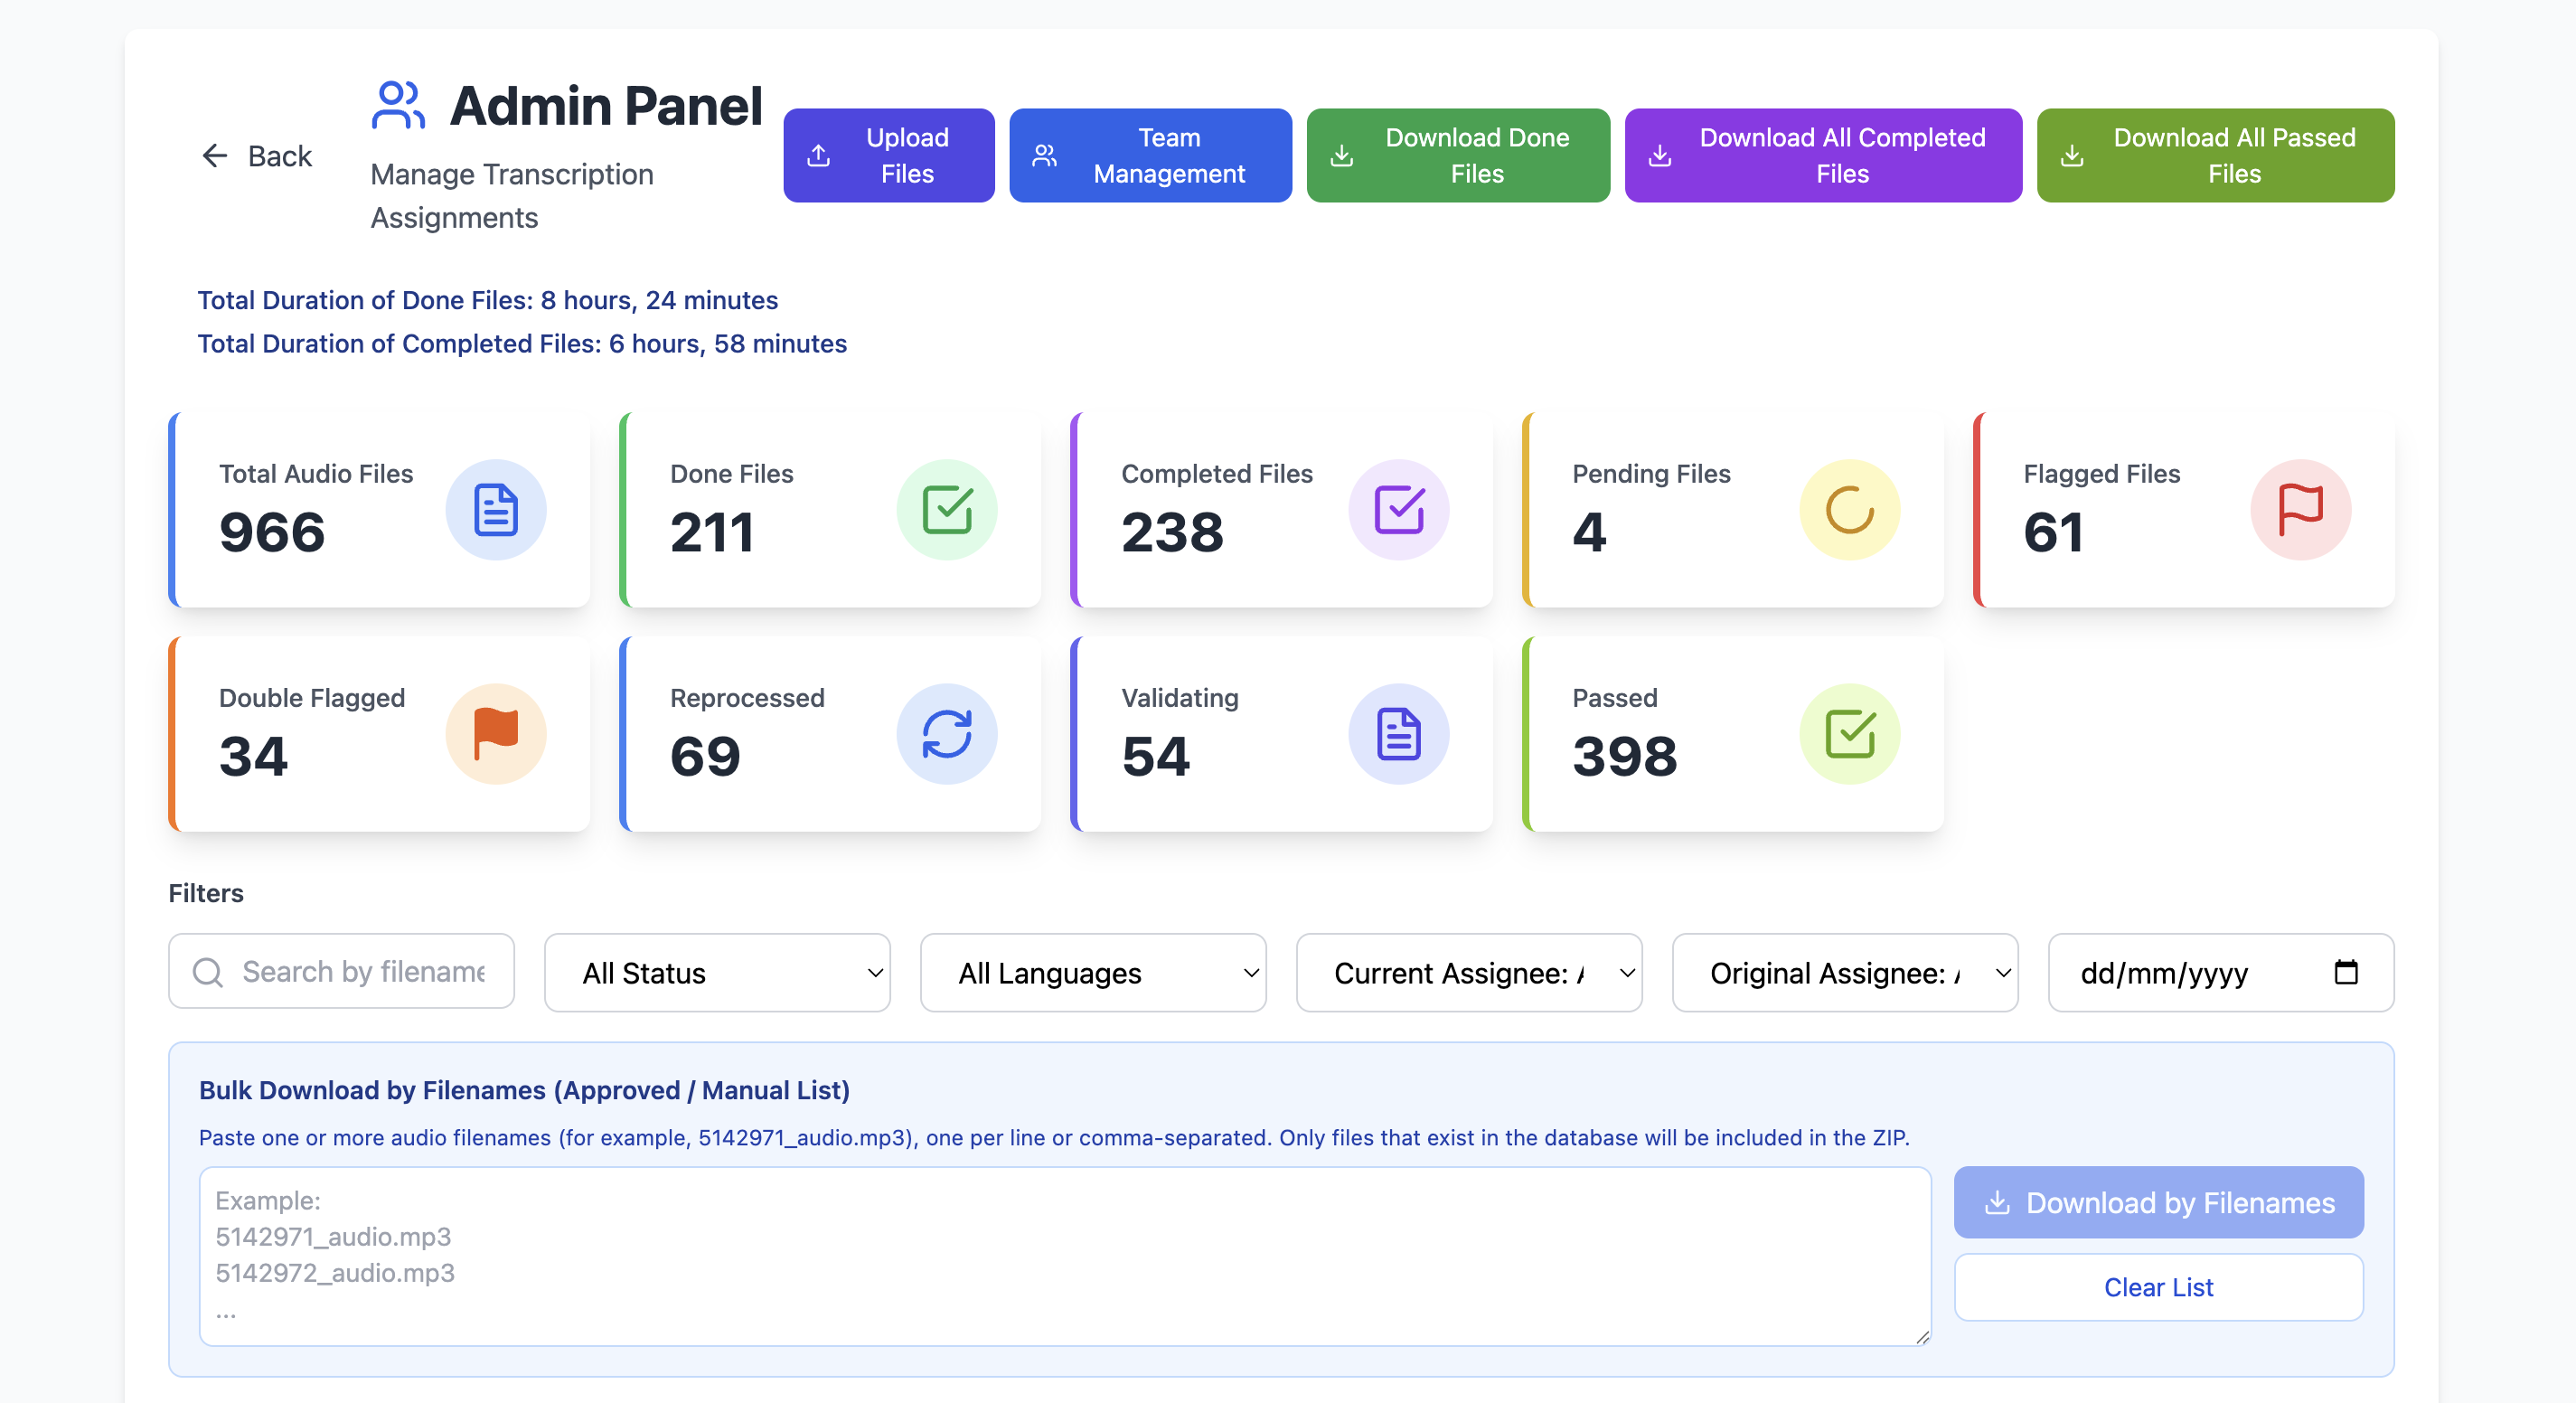Go back using the Back arrow
This screenshot has width=2576, height=1403.
coord(214,155)
